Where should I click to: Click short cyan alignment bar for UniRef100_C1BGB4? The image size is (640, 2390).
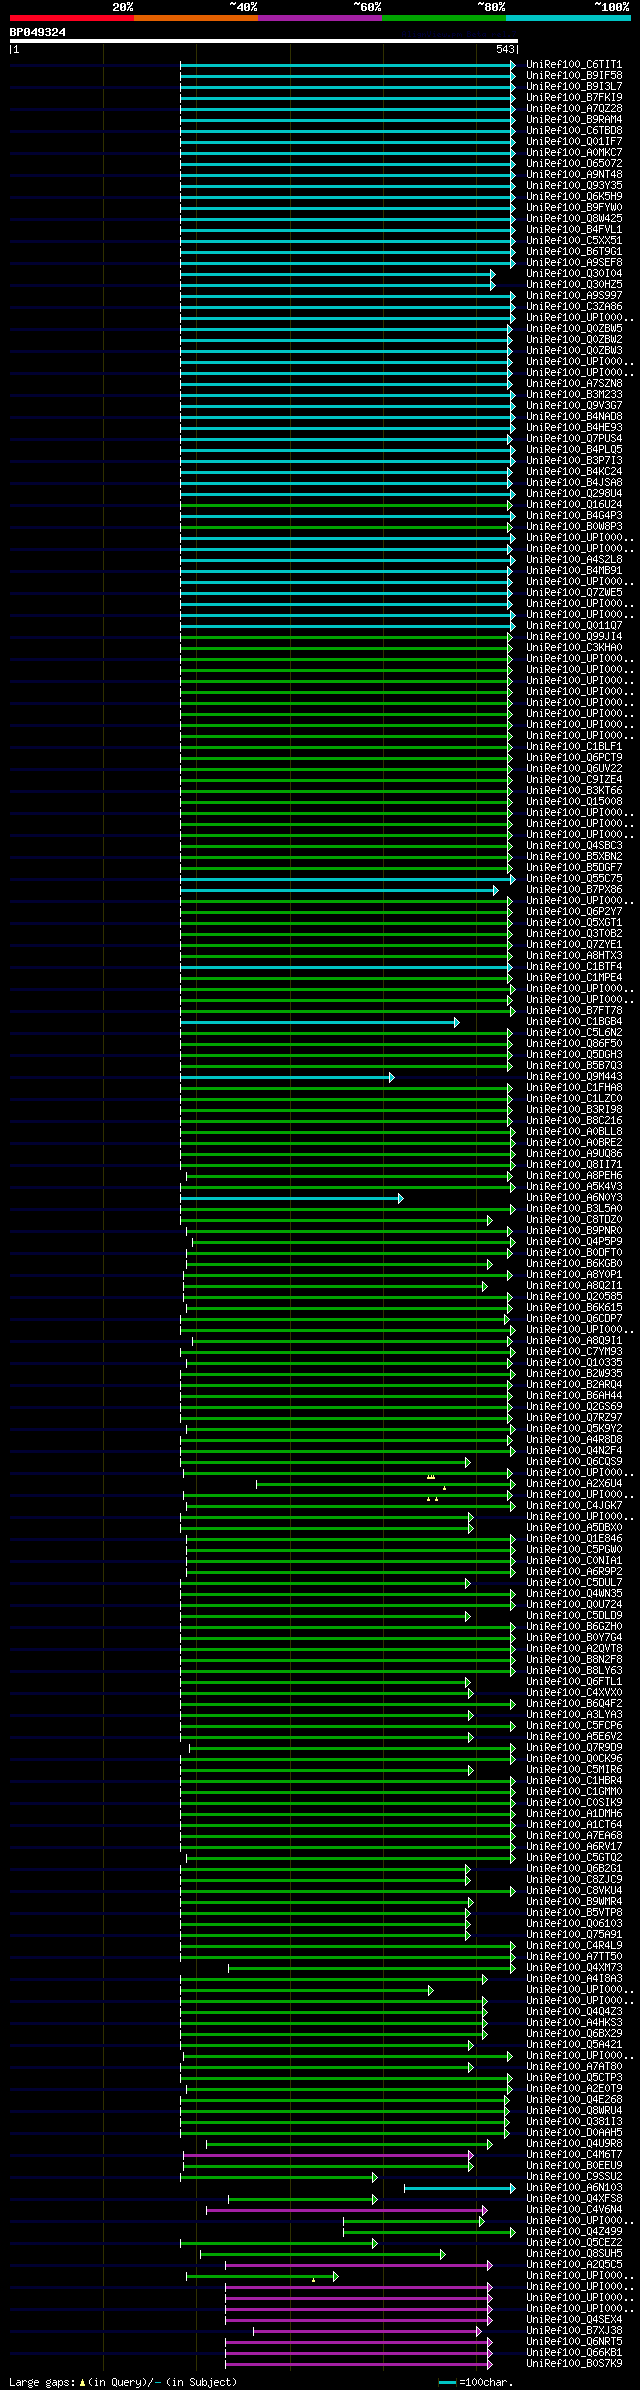pos(319,1022)
